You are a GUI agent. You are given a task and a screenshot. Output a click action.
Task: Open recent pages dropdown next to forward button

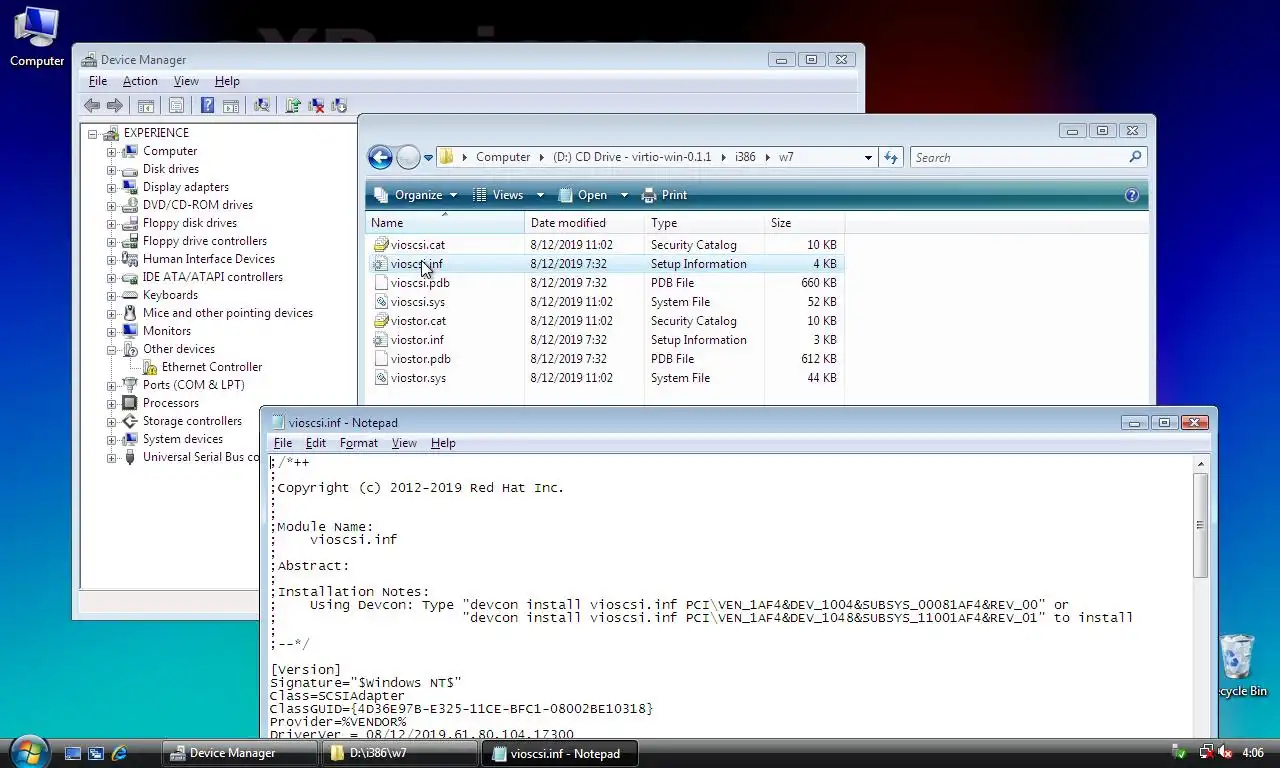click(428, 158)
